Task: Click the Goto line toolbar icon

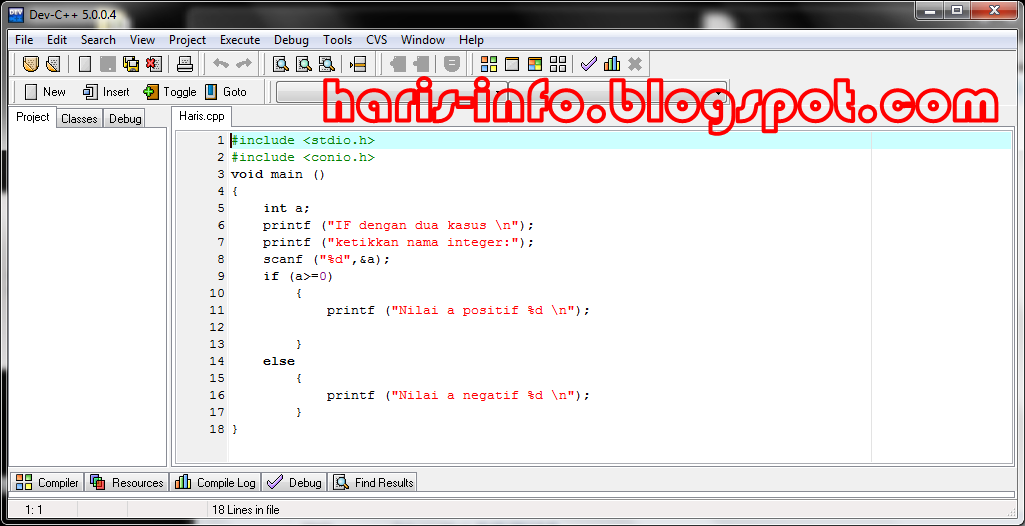Action: (358, 64)
